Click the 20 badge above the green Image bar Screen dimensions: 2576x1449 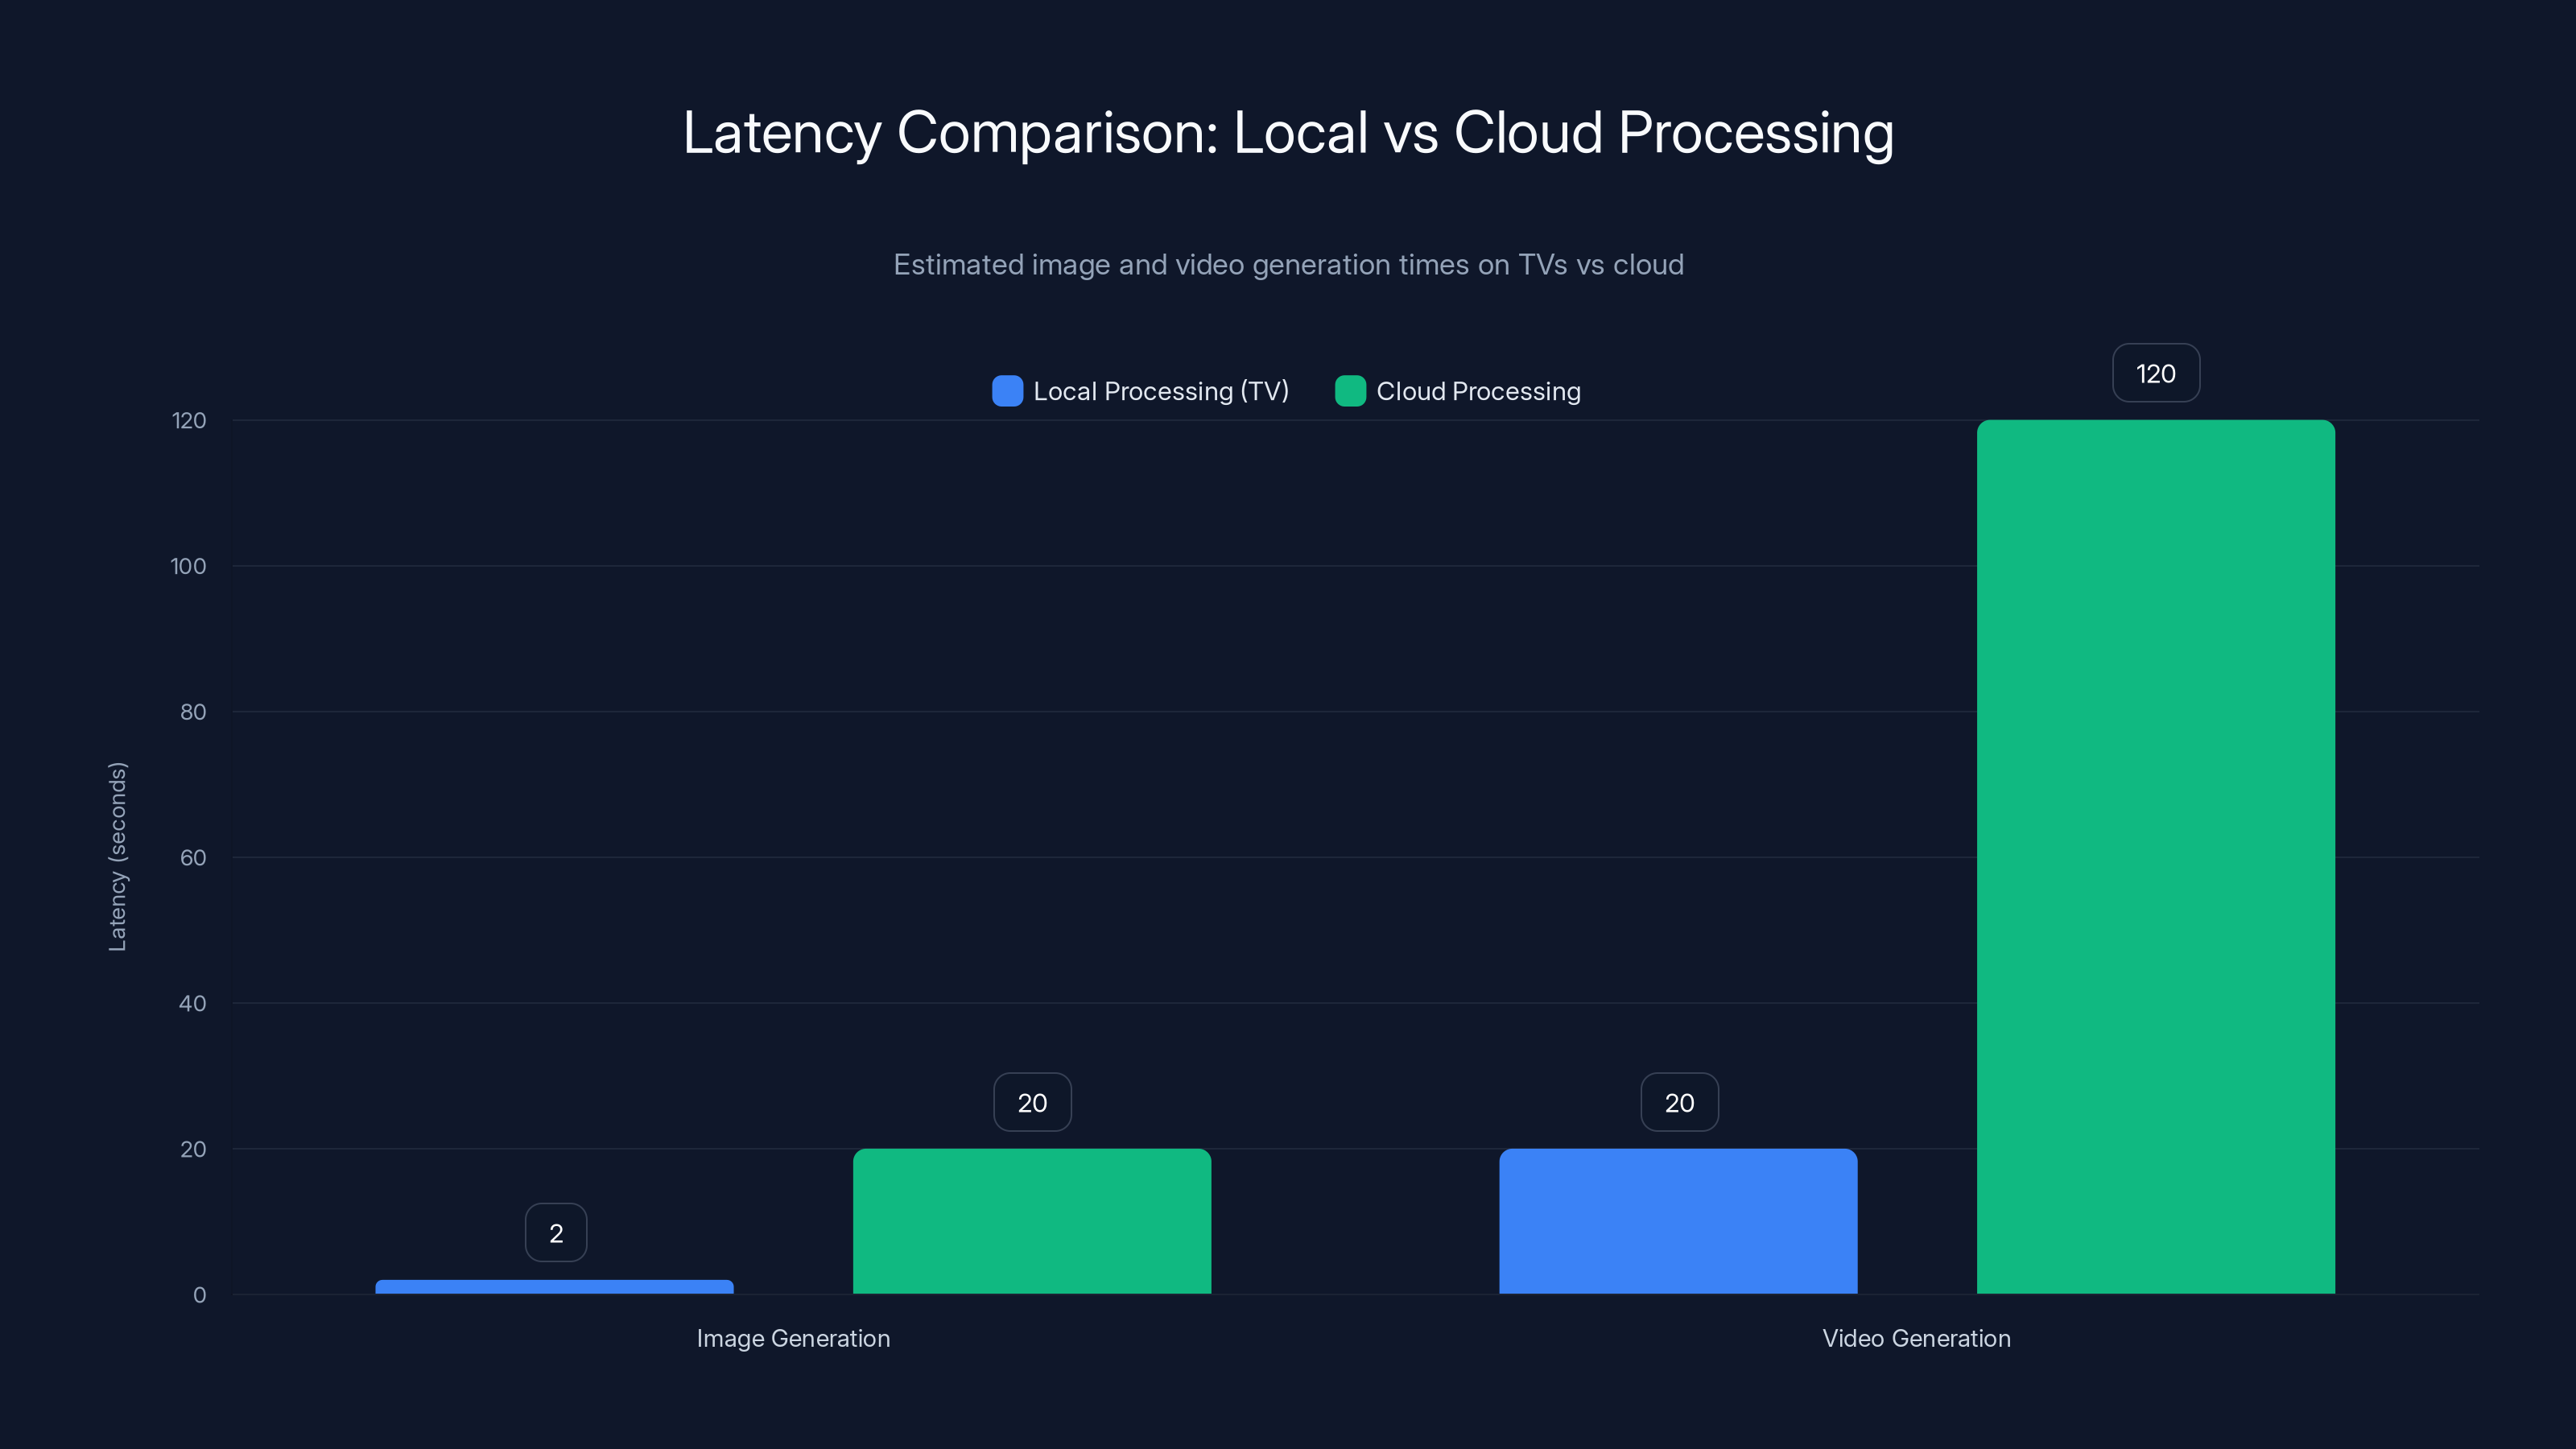1031,1102
